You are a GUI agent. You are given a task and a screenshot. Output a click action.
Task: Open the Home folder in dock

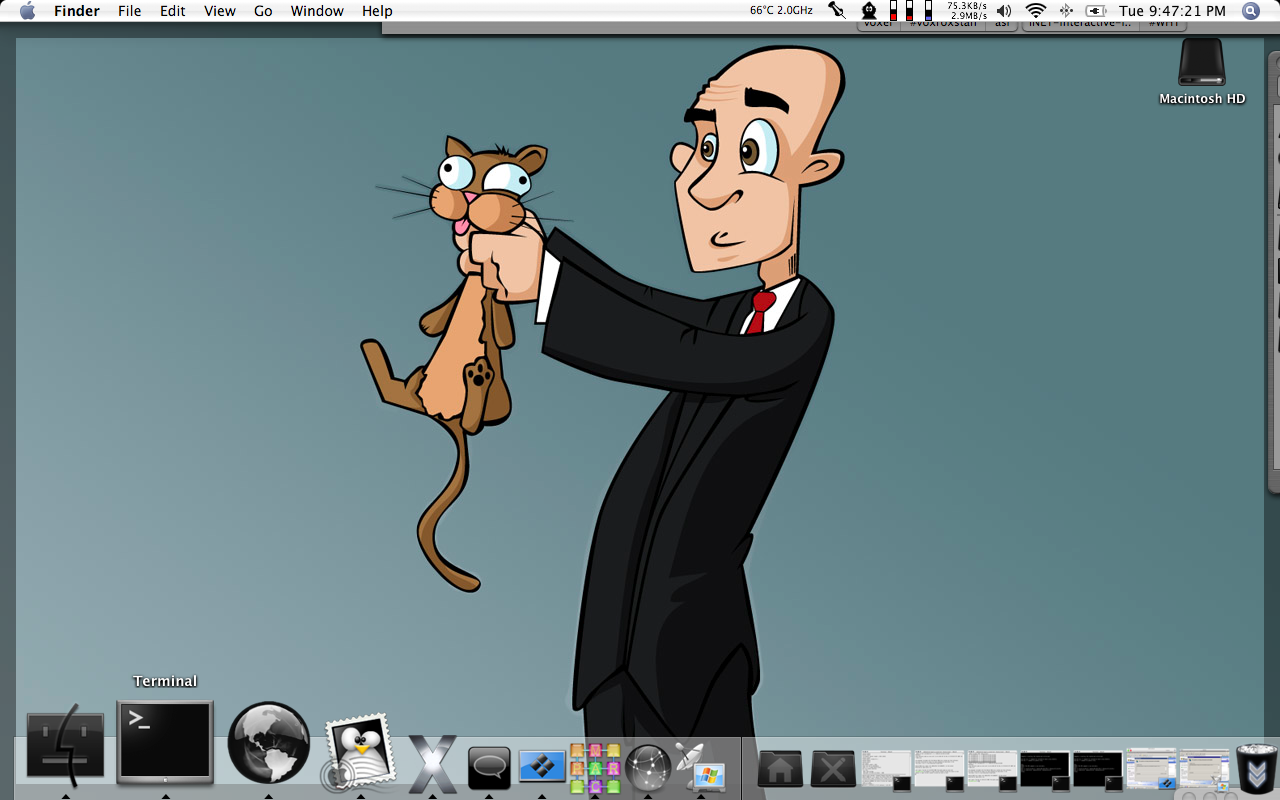[x=780, y=768]
